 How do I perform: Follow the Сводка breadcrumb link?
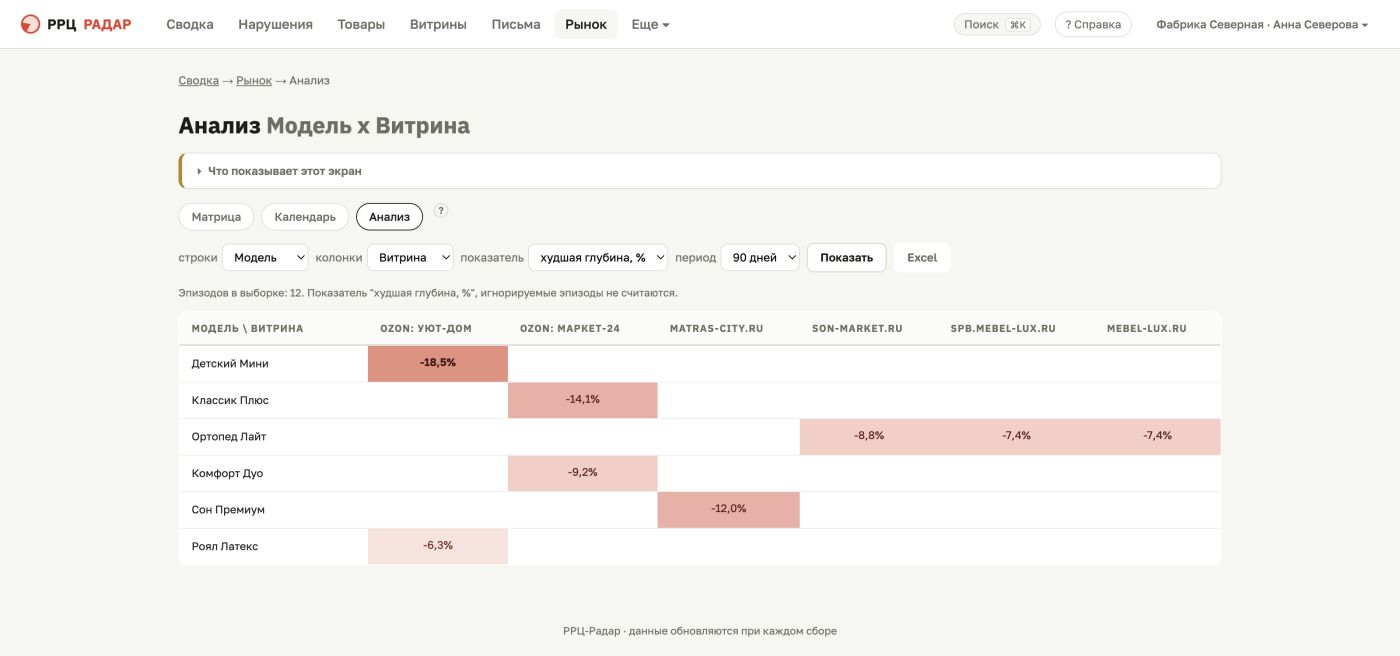199,80
